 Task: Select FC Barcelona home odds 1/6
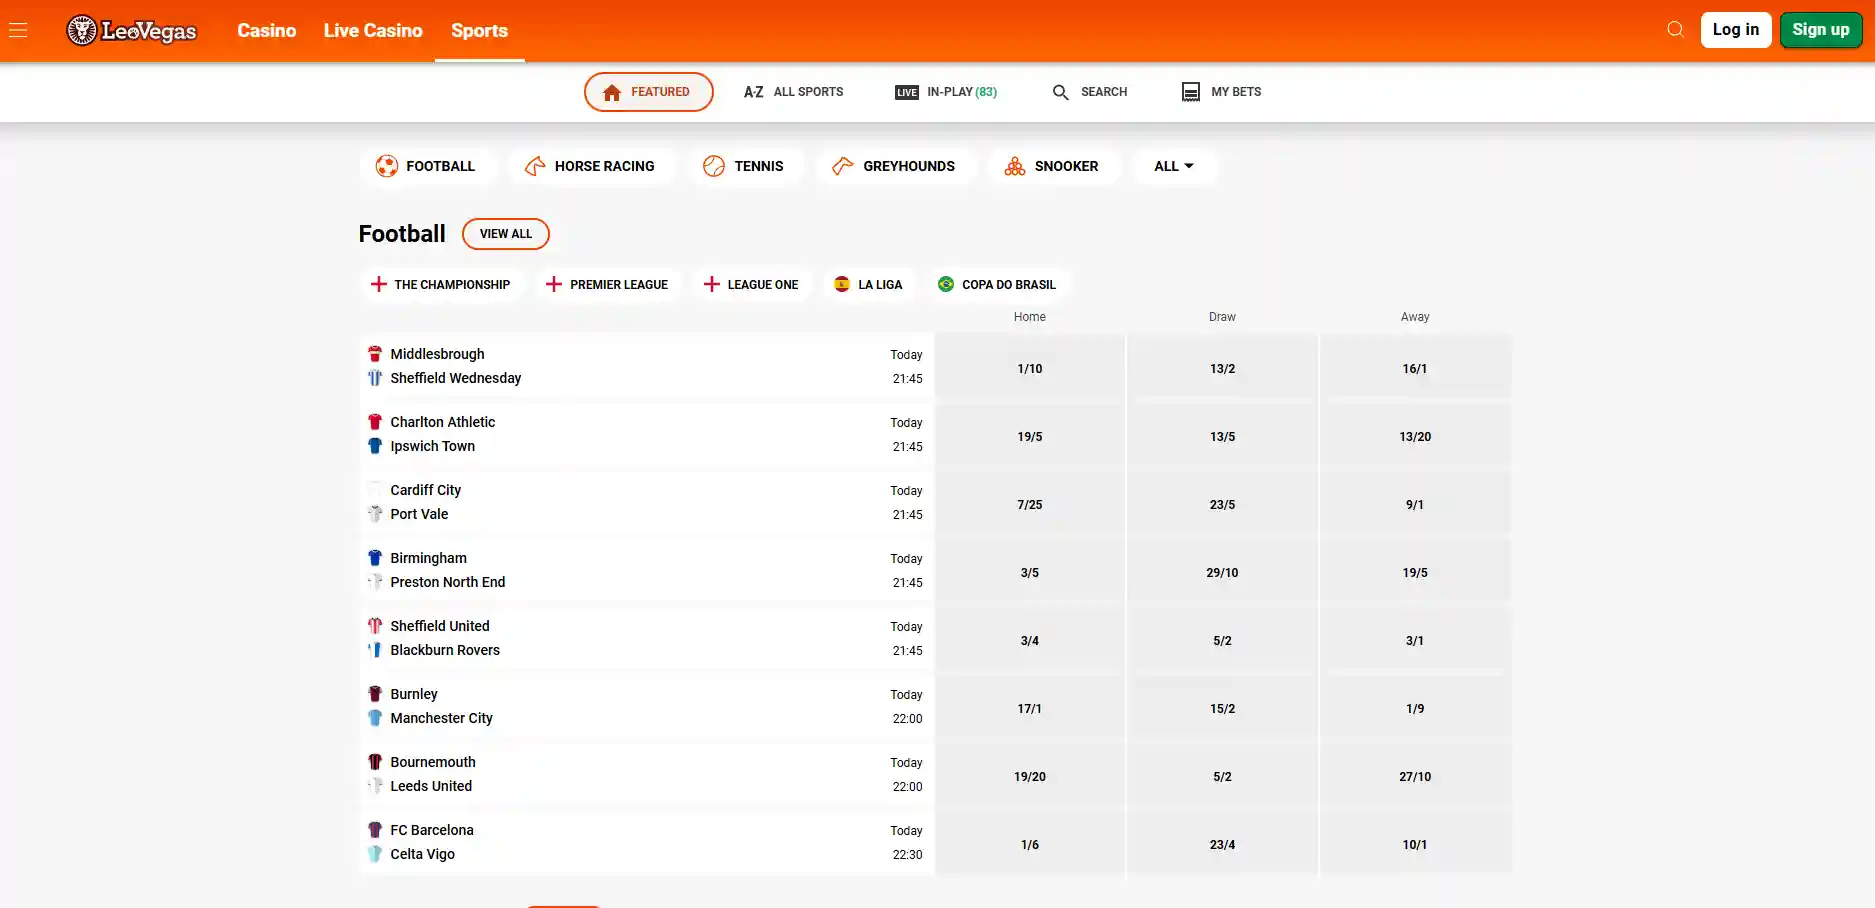point(1030,845)
